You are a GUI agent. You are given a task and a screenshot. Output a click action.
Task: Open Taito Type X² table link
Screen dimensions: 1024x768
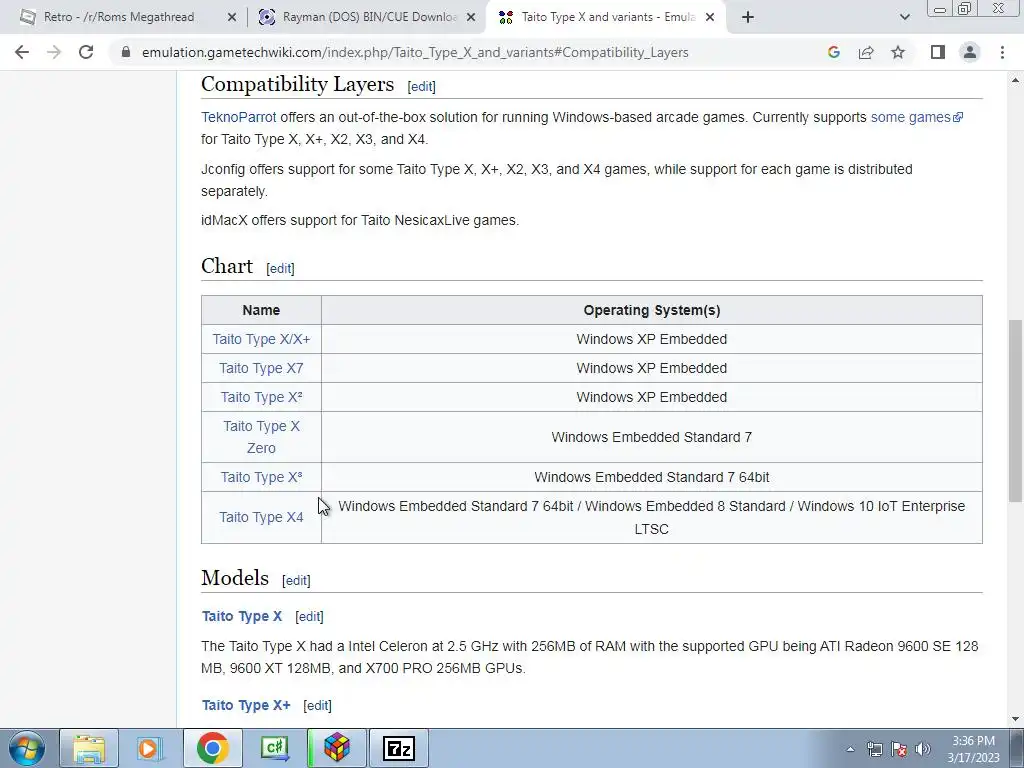[261, 397]
